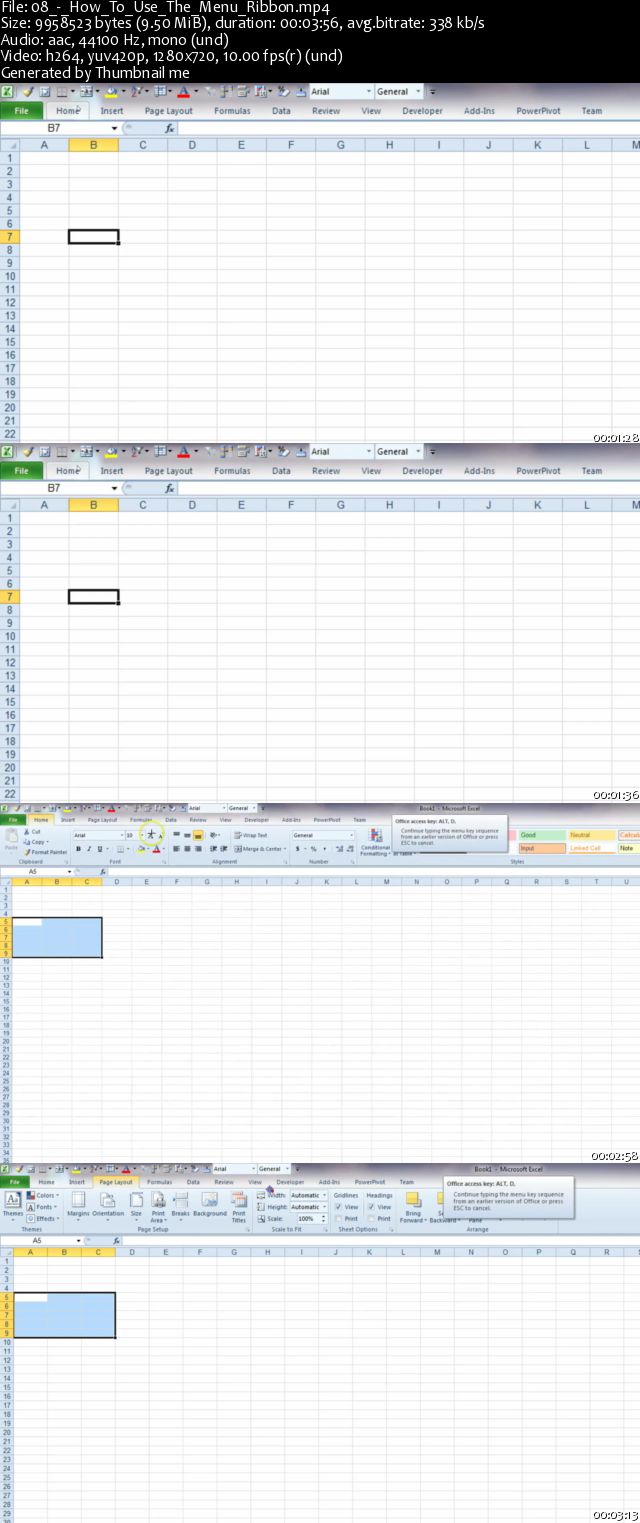Viewport: 640px width, 1523px height.
Task: Open the green File tab in the 00:01:28 frame
Action: [21, 111]
